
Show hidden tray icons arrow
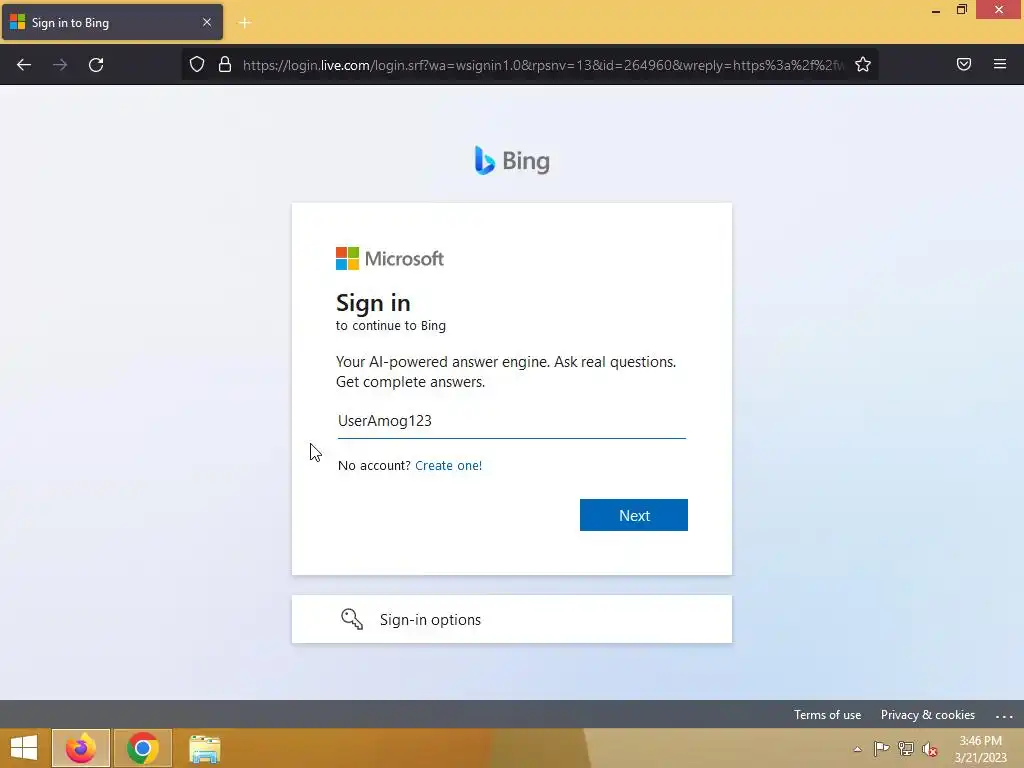pos(857,749)
